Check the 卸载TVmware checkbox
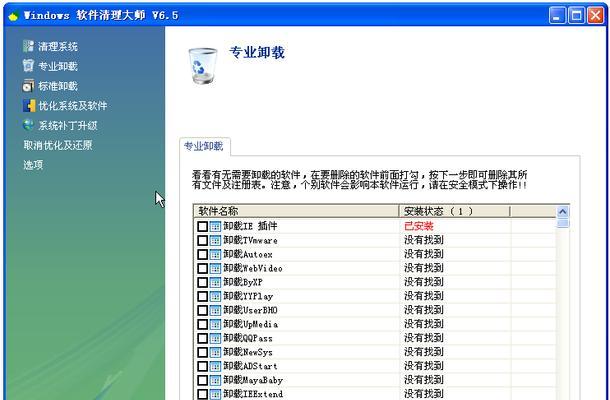The image size is (610, 400). click(202, 240)
